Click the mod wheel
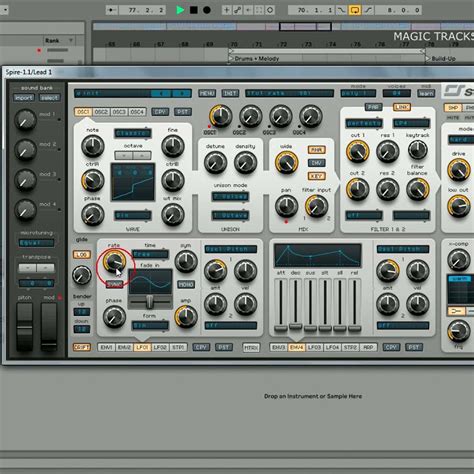The width and height of the screenshot is (474, 474). click(x=49, y=326)
